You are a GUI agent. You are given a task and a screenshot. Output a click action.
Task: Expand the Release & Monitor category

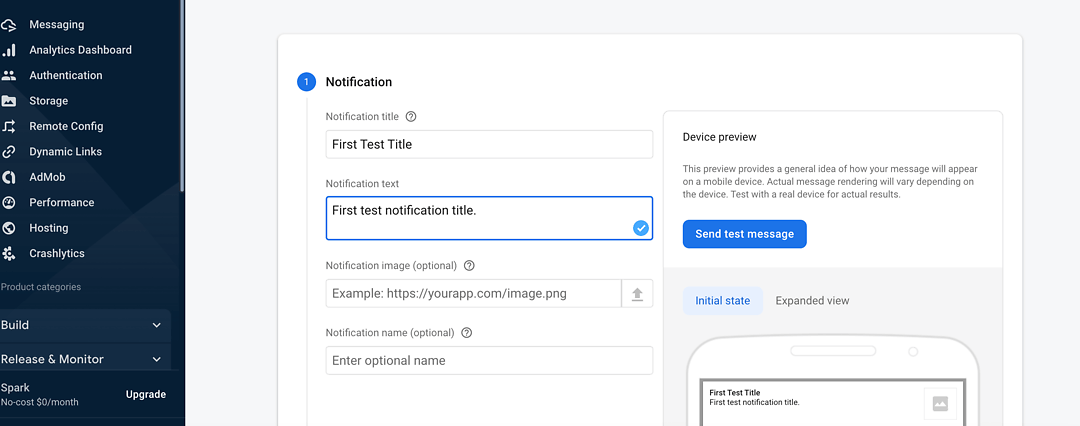click(83, 359)
